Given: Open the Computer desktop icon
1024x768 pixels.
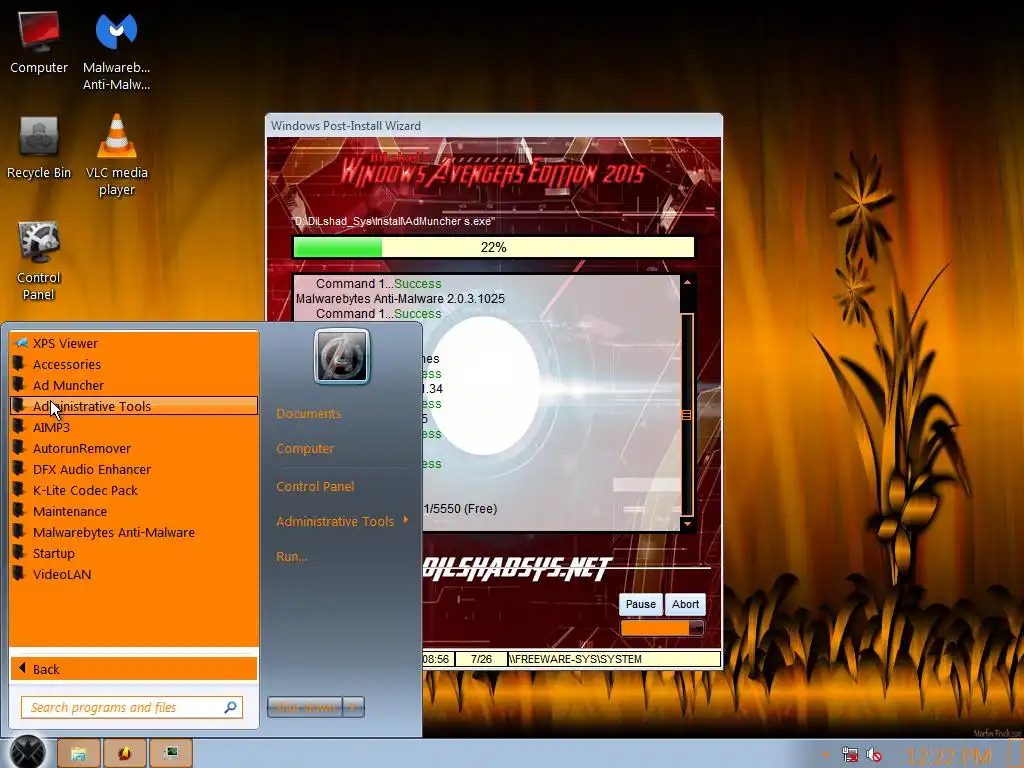Looking at the screenshot, I should click(x=39, y=43).
